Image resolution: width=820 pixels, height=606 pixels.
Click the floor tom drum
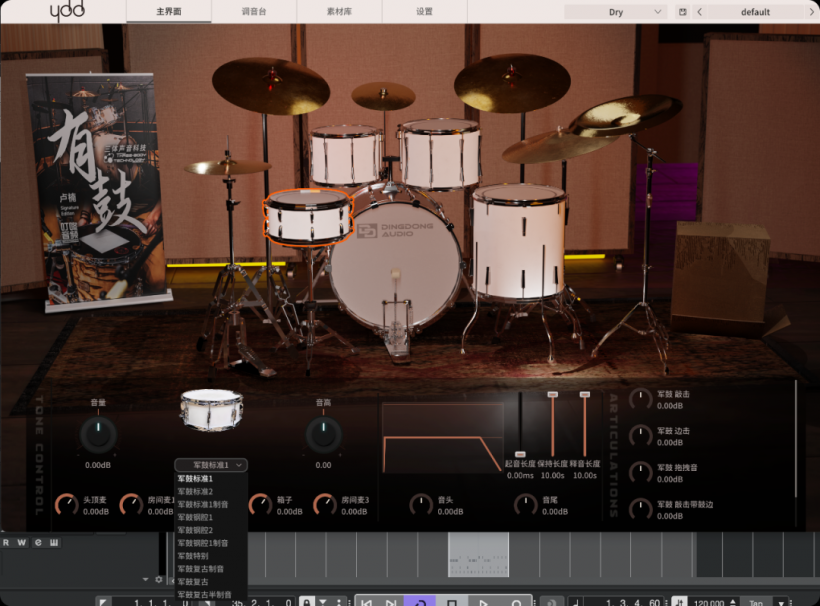point(518,242)
